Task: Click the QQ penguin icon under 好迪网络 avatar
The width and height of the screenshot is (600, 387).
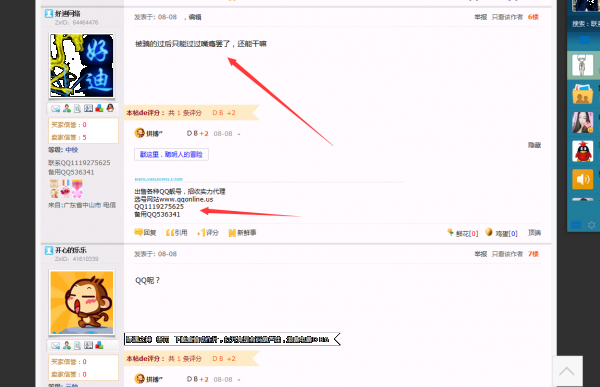Action: (110, 109)
